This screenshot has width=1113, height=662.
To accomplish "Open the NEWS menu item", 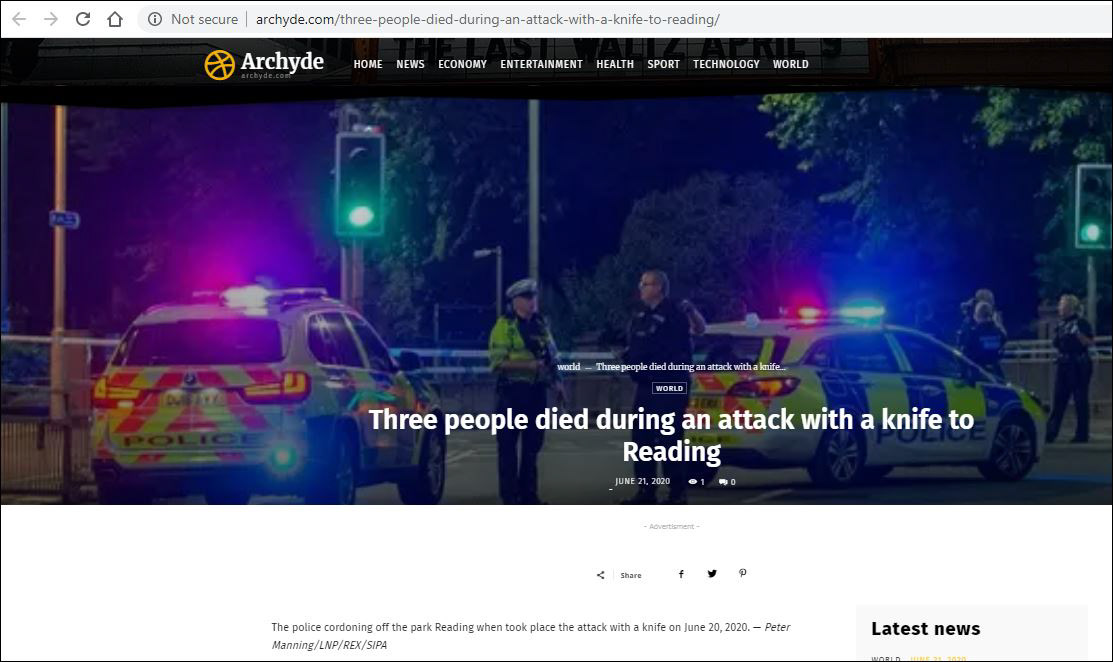I will [x=410, y=64].
